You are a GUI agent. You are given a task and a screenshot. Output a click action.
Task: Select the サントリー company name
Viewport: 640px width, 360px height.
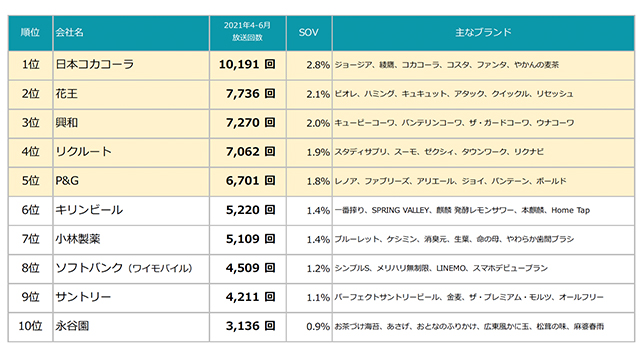pos(83,297)
